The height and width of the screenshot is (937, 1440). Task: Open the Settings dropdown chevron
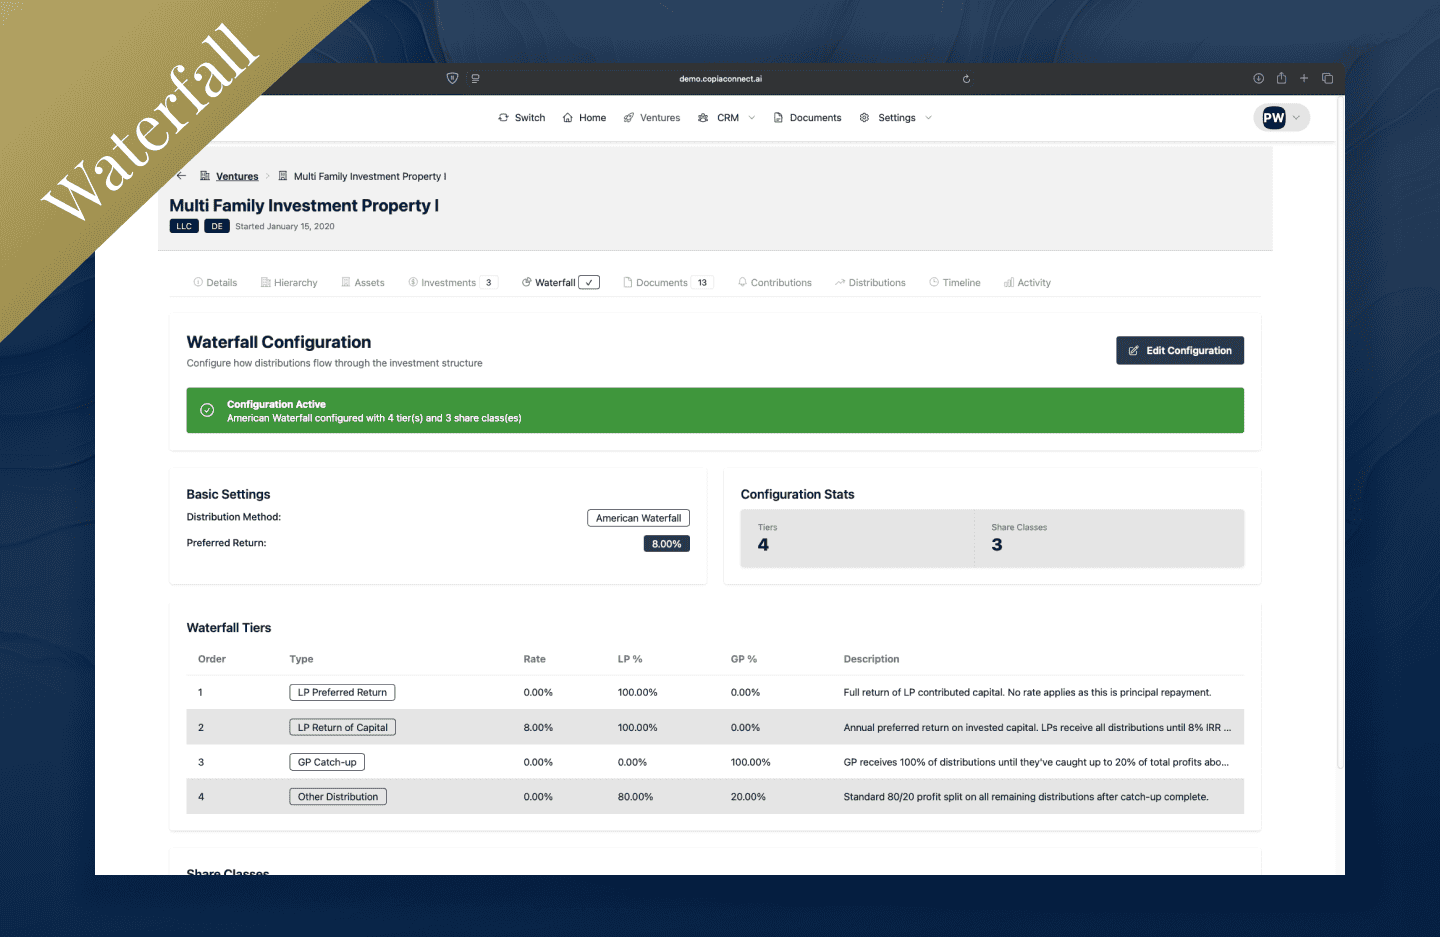click(x=929, y=117)
